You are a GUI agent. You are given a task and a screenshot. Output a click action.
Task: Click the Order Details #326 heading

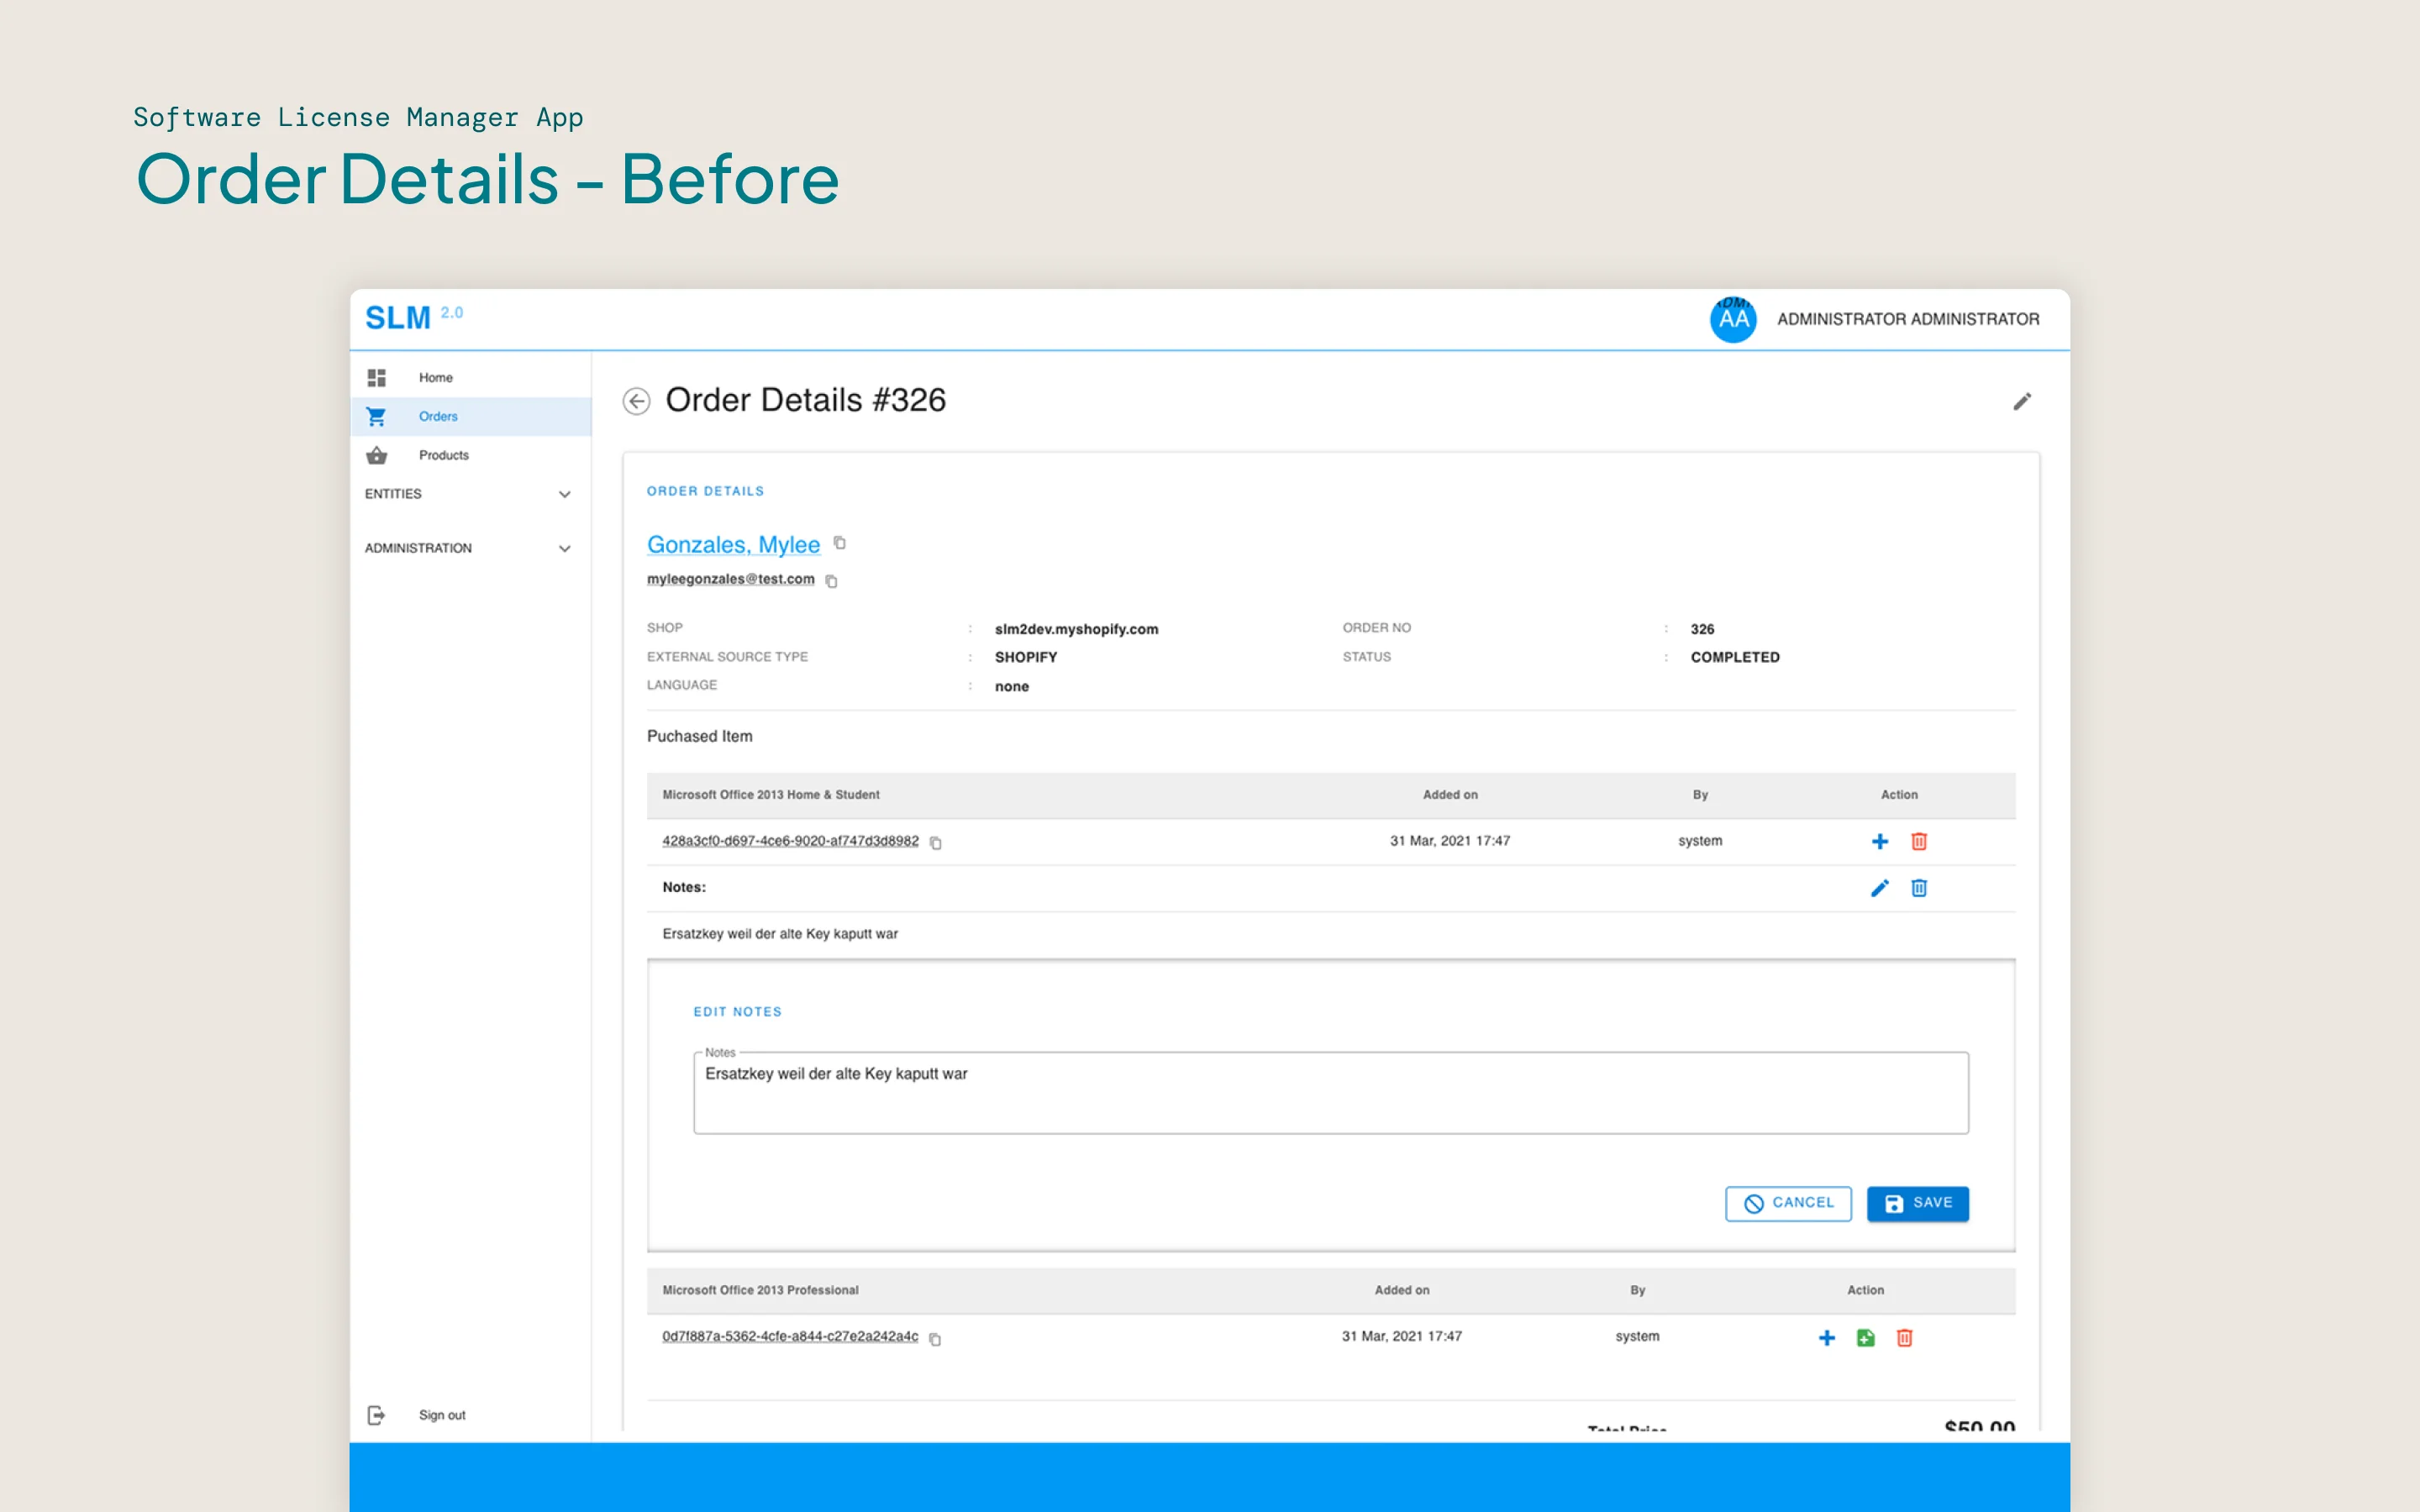coord(805,400)
